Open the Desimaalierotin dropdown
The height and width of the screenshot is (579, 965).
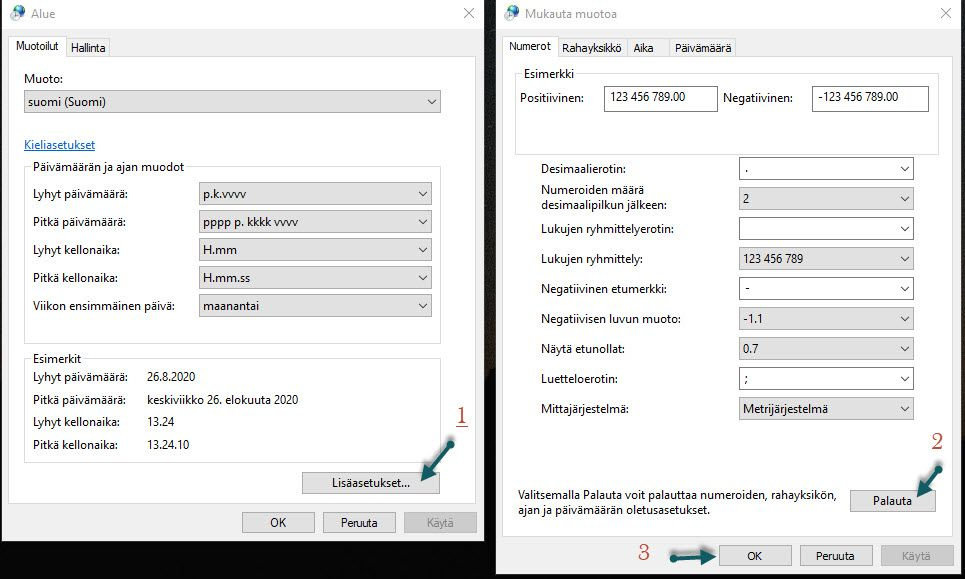click(826, 169)
